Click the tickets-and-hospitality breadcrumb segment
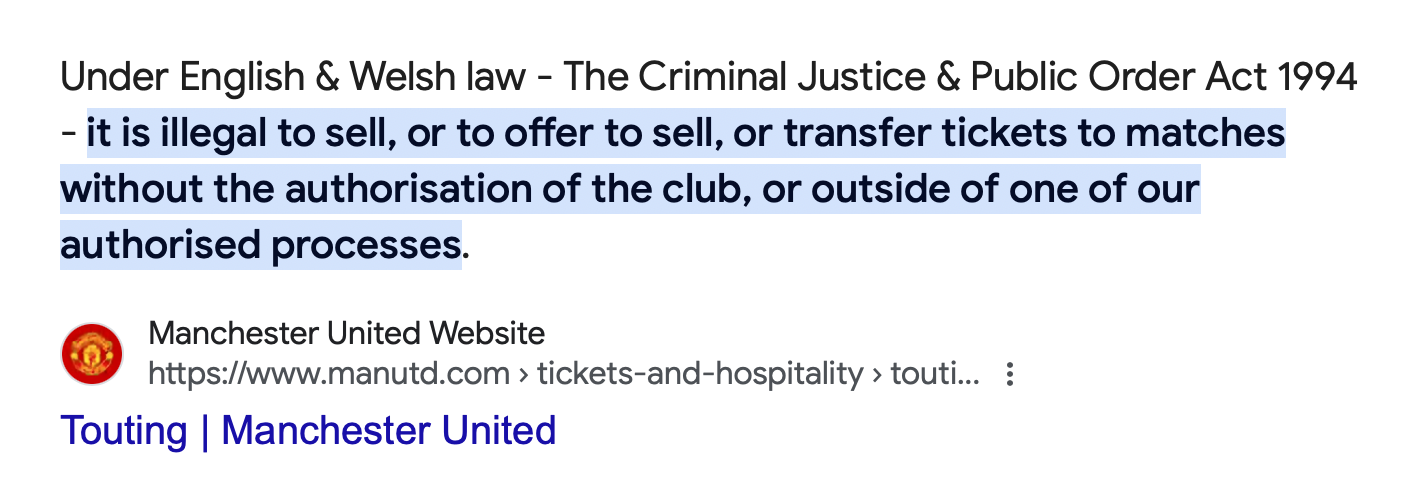This screenshot has width=1404, height=492. [x=699, y=375]
